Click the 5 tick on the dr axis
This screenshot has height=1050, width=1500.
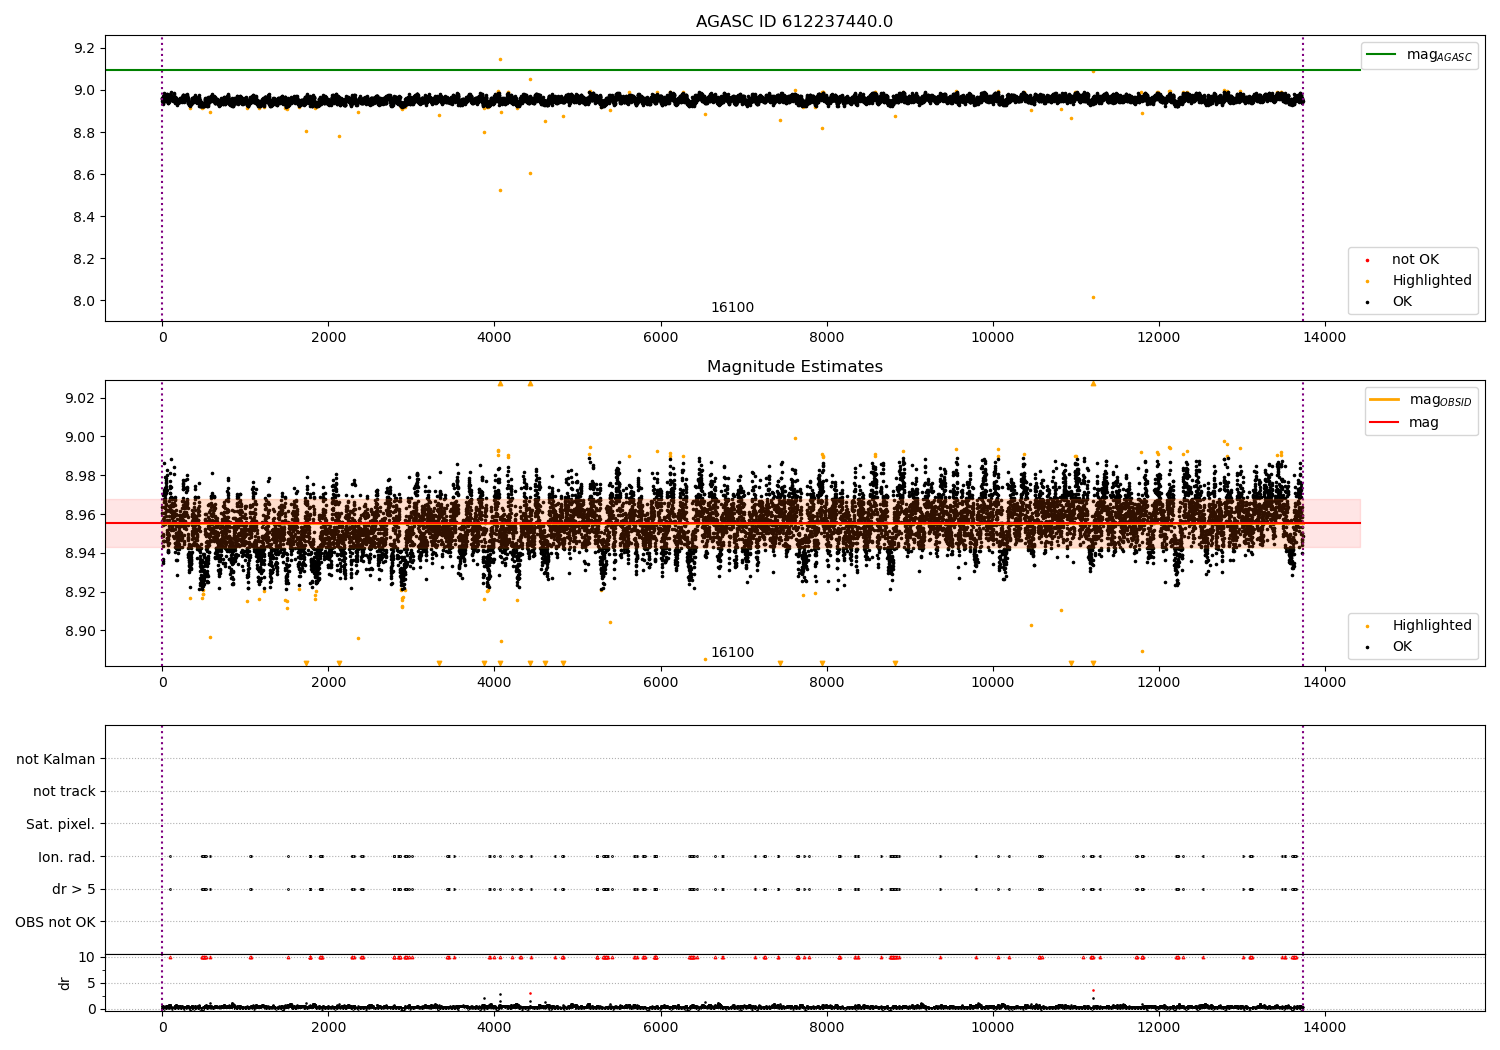91,983
